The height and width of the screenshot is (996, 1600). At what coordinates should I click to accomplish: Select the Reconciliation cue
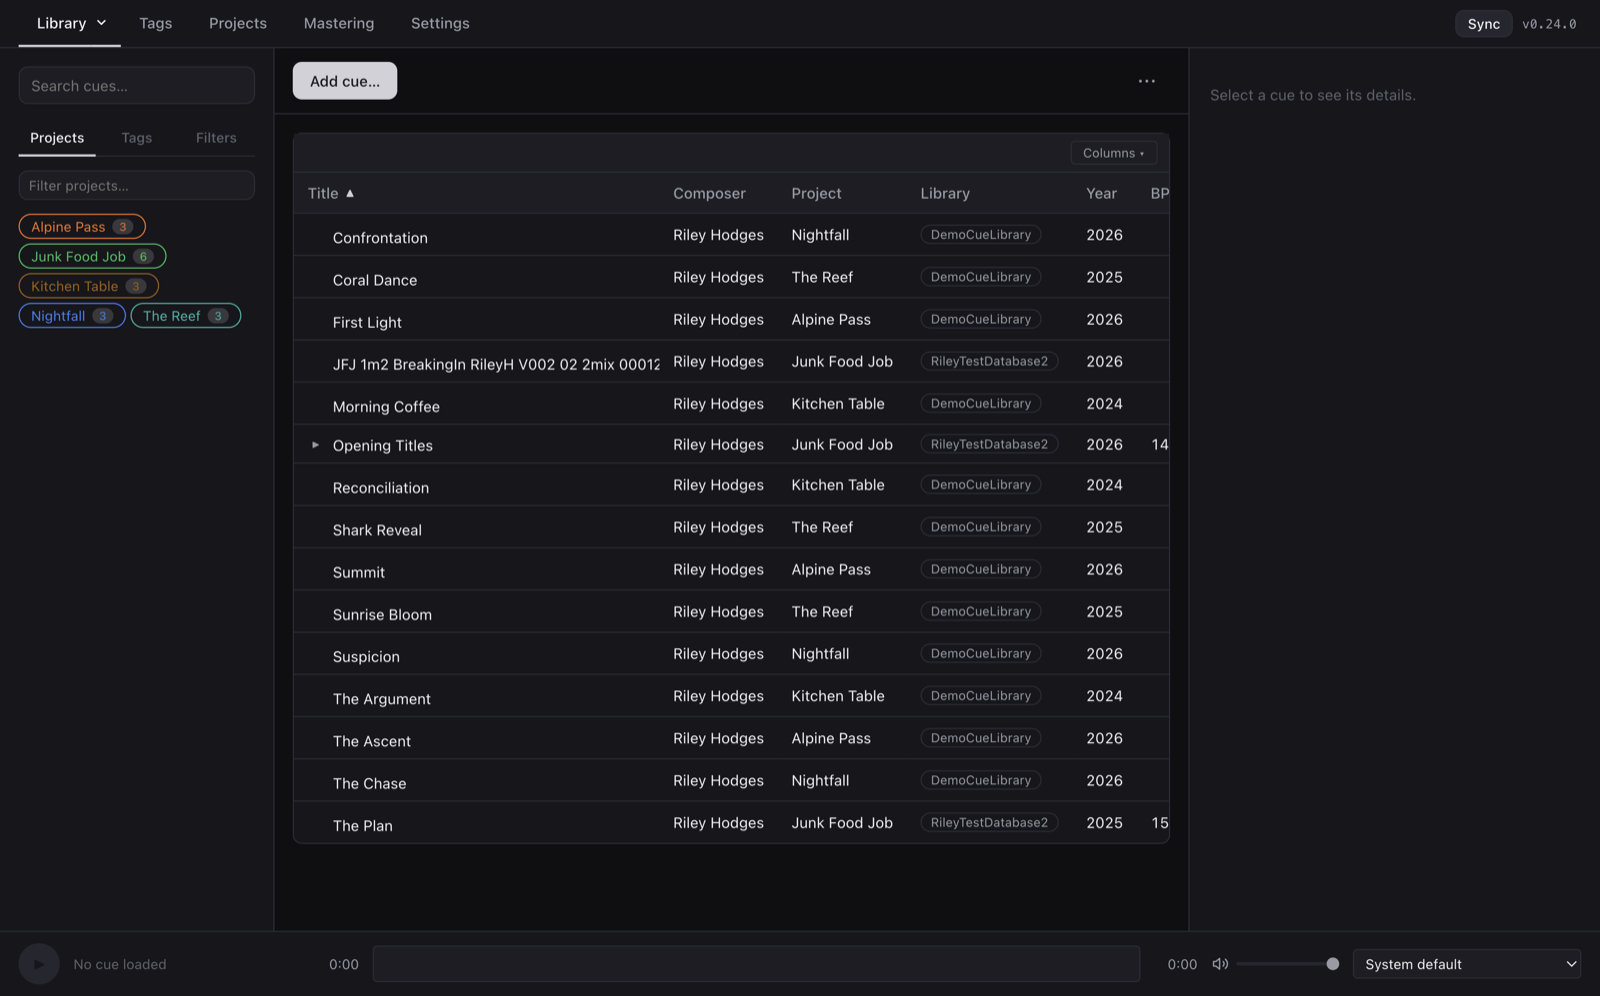coord(381,488)
